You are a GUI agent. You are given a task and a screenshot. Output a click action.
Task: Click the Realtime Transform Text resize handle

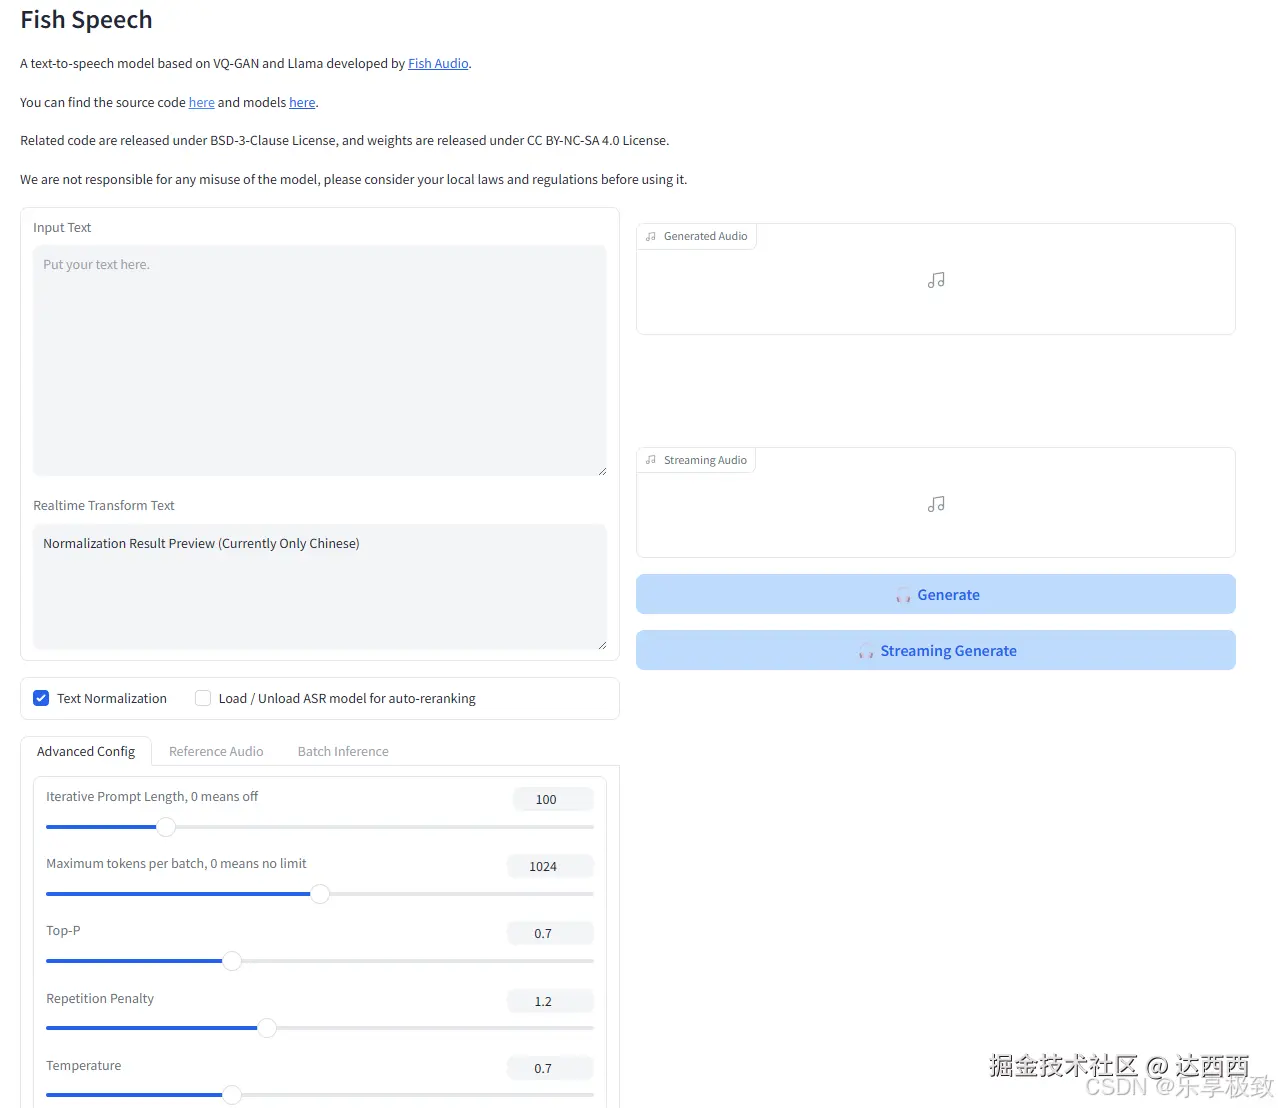(602, 645)
